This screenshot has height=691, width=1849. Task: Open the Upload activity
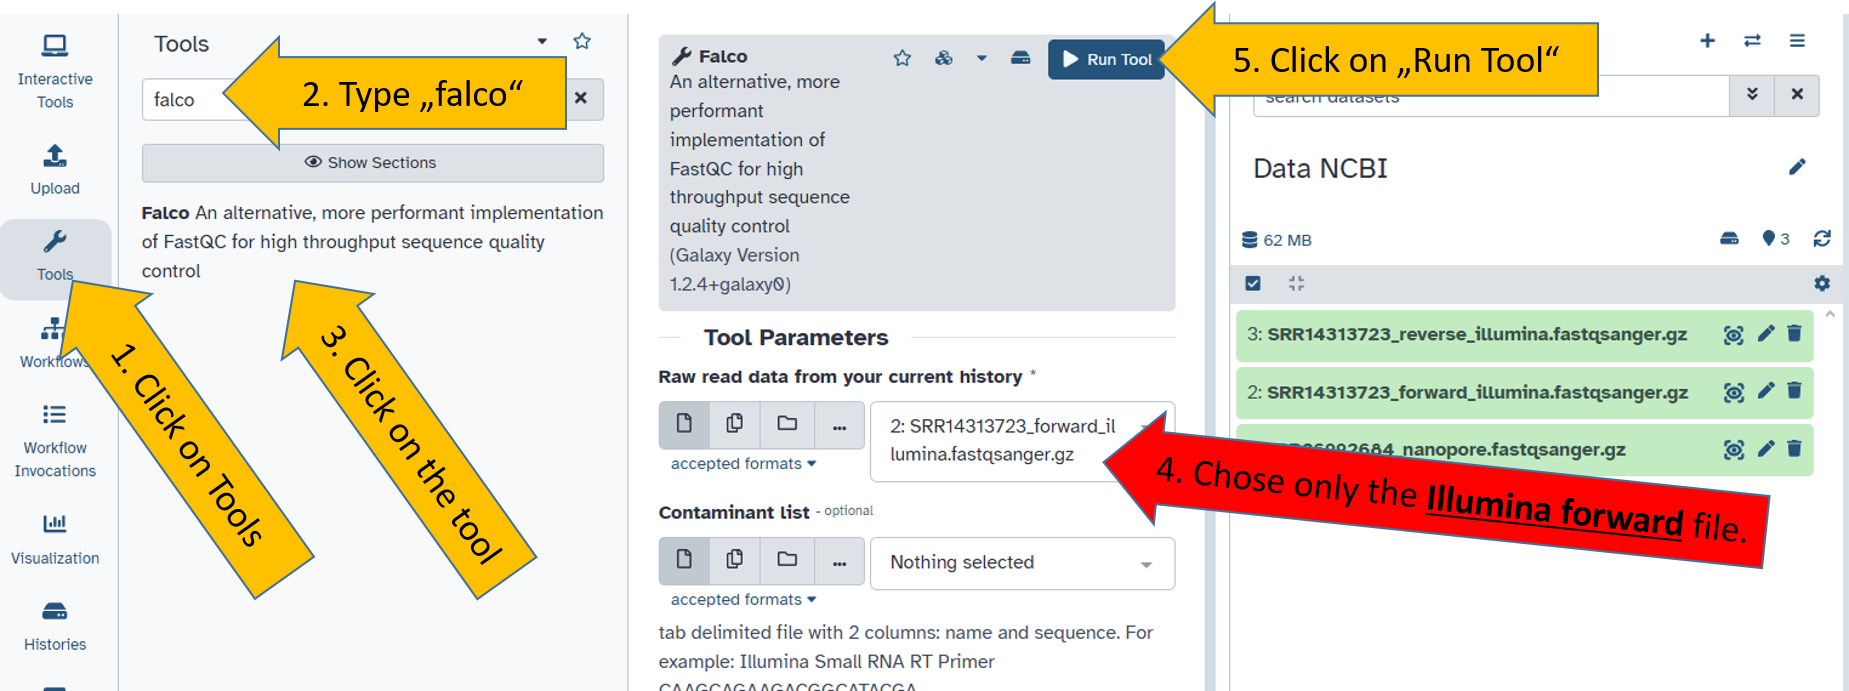(55, 170)
